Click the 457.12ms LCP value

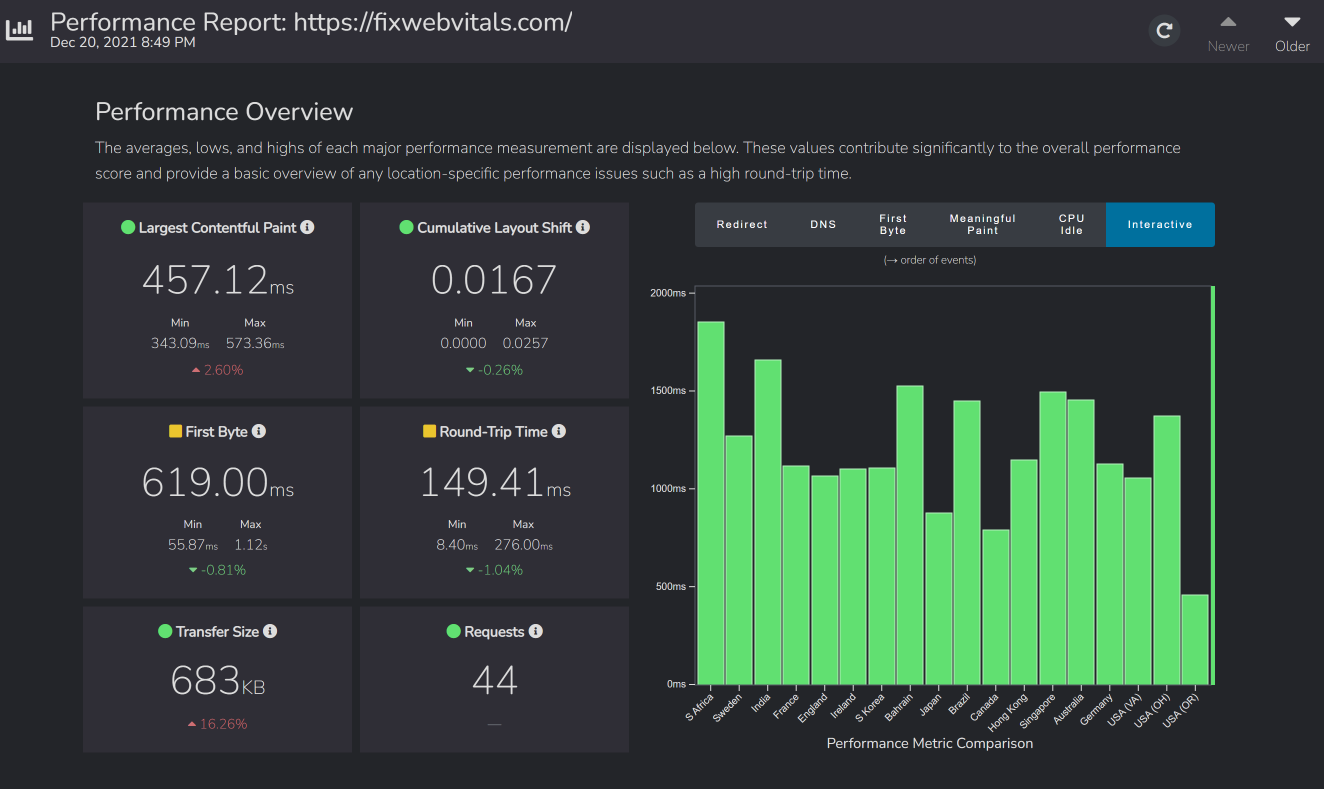pyautogui.click(x=218, y=280)
